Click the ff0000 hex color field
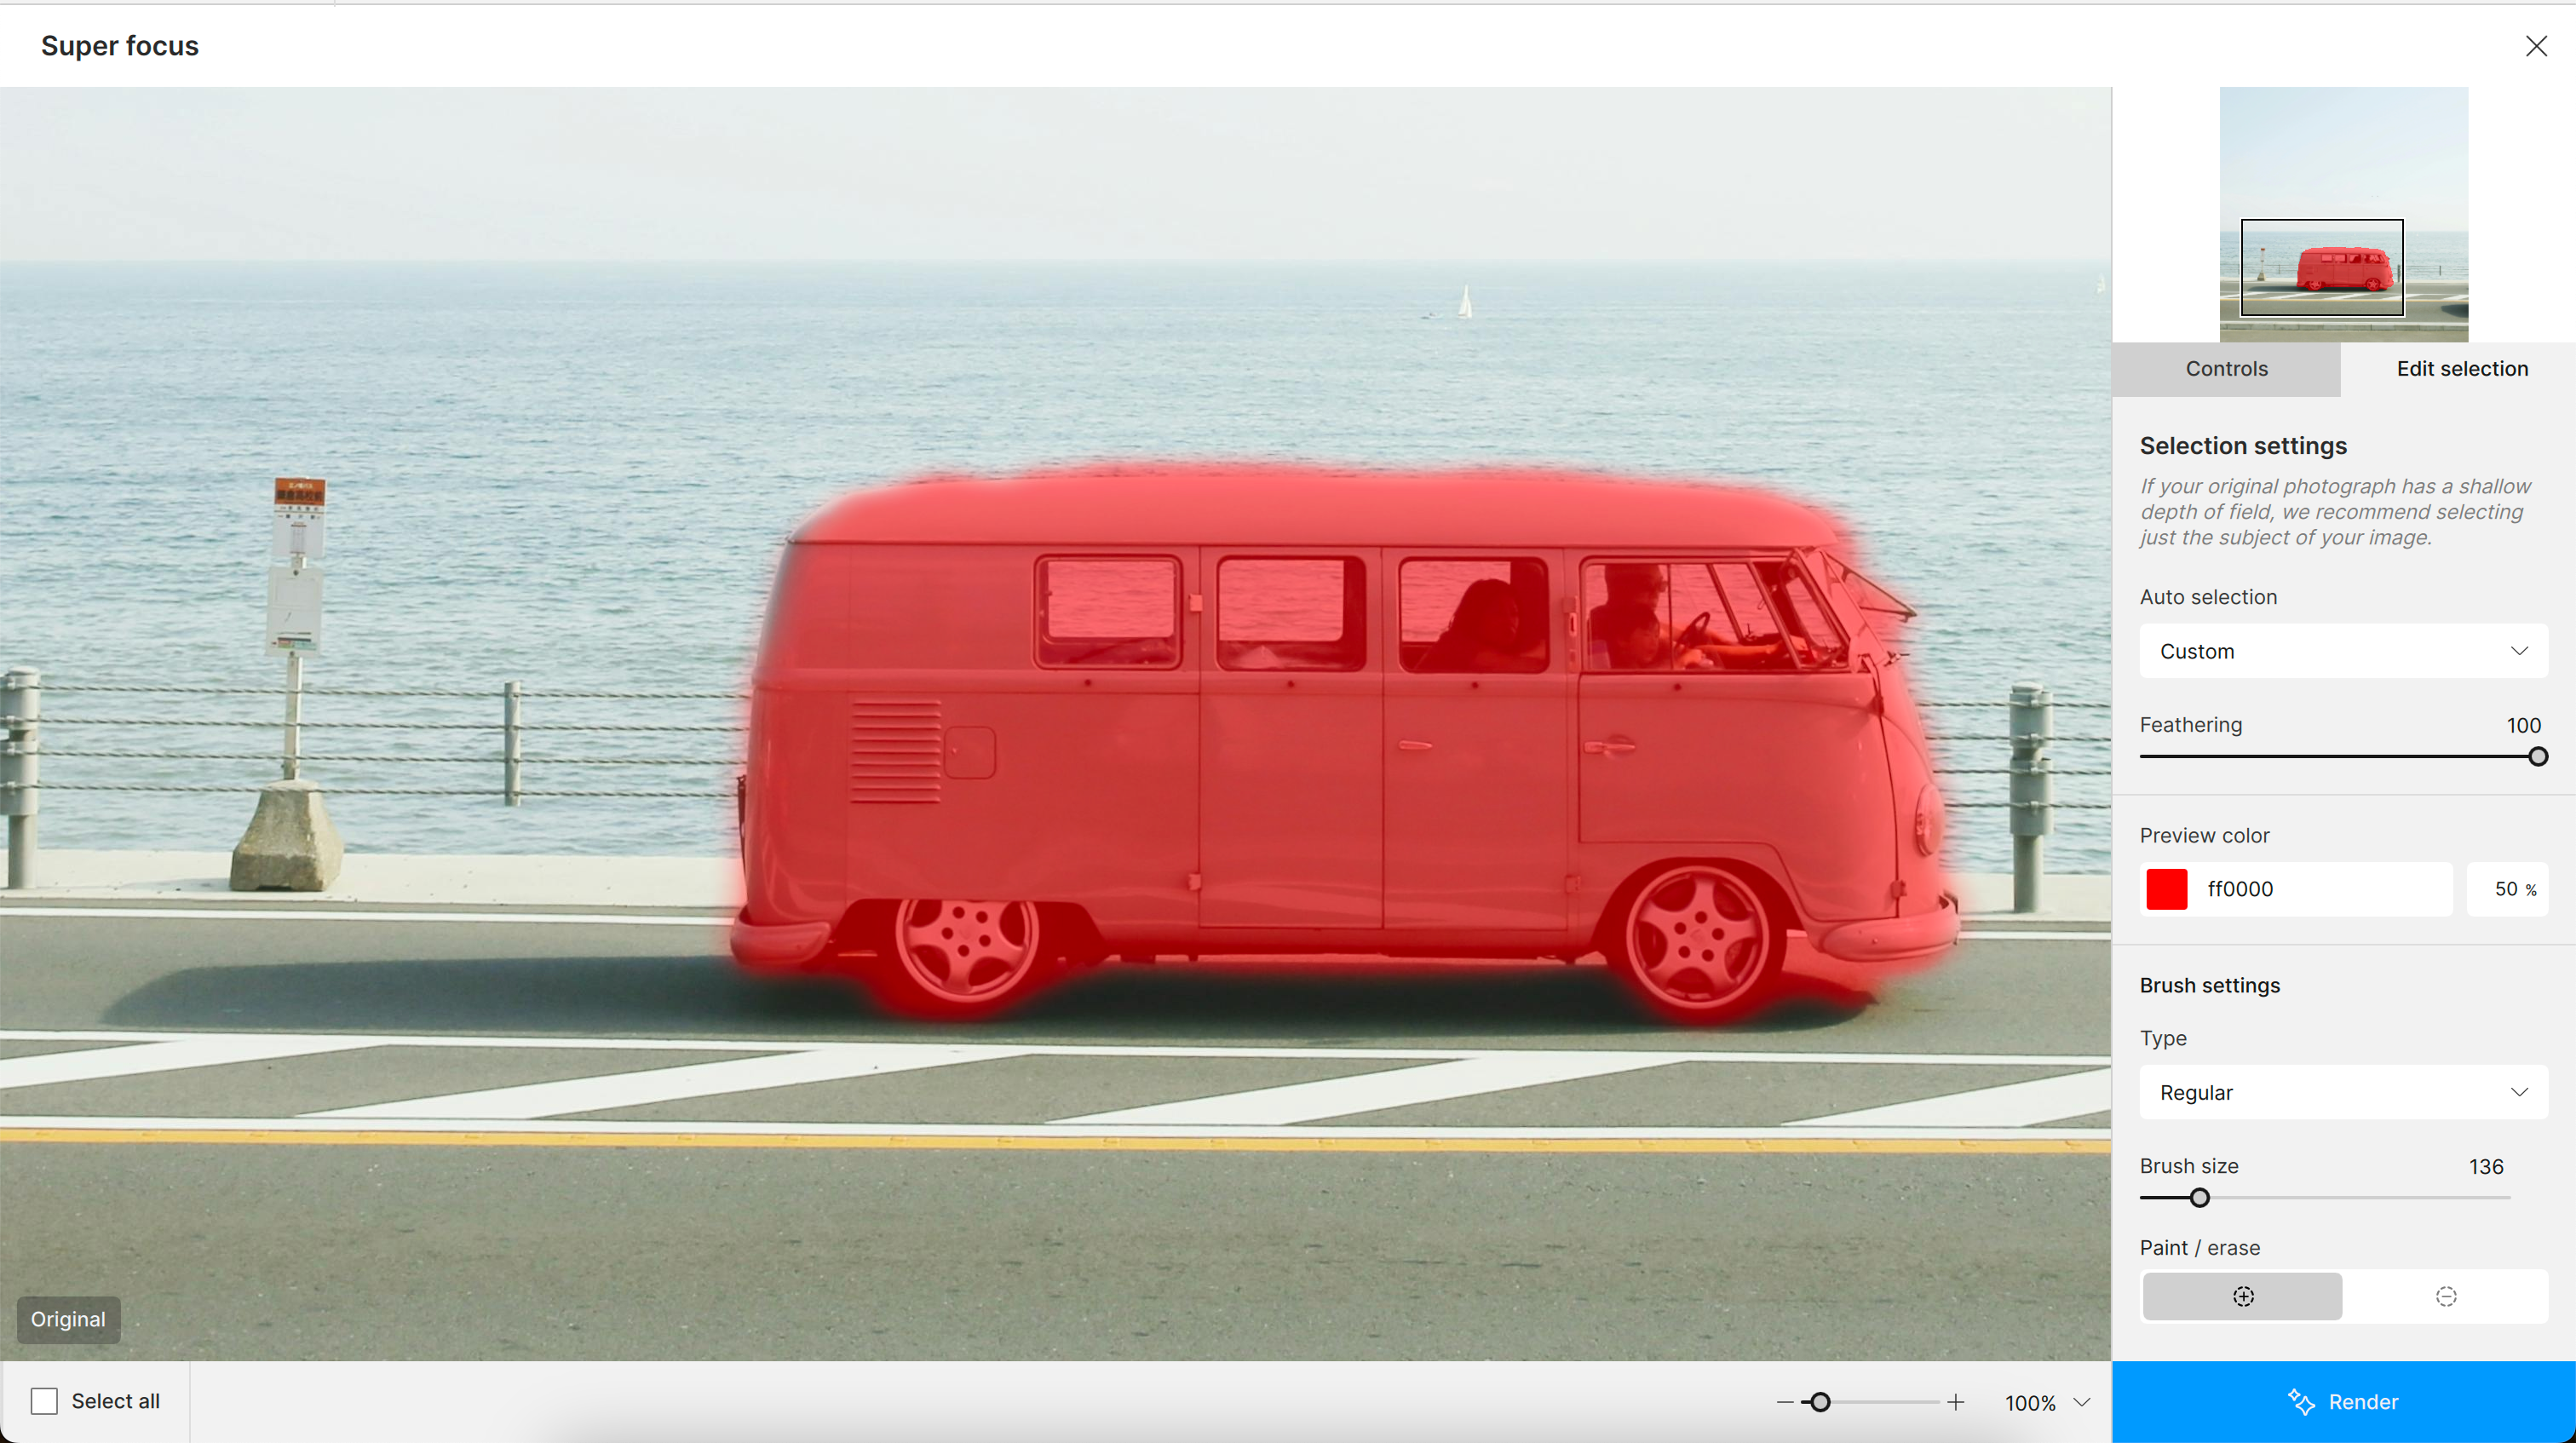 [2320, 889]
